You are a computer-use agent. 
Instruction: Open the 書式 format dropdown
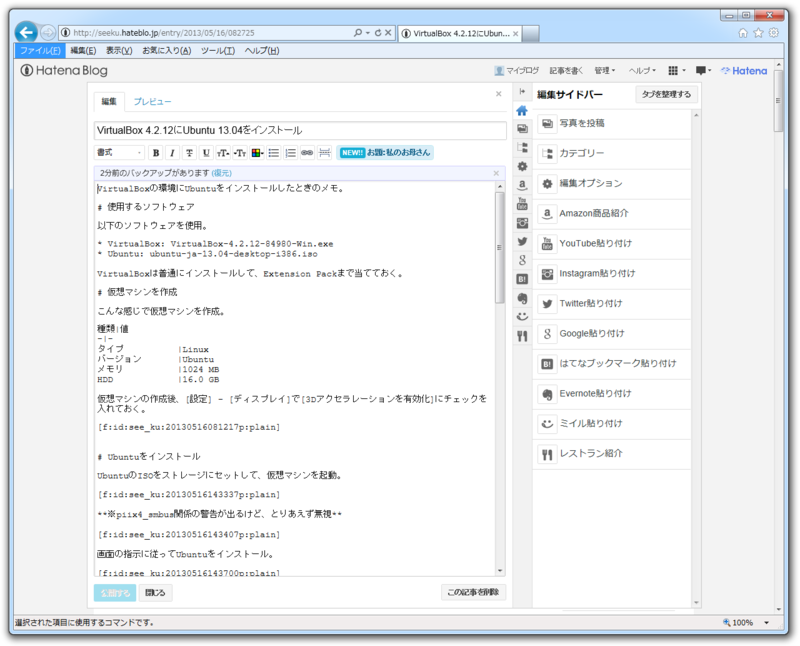[119, 153]
